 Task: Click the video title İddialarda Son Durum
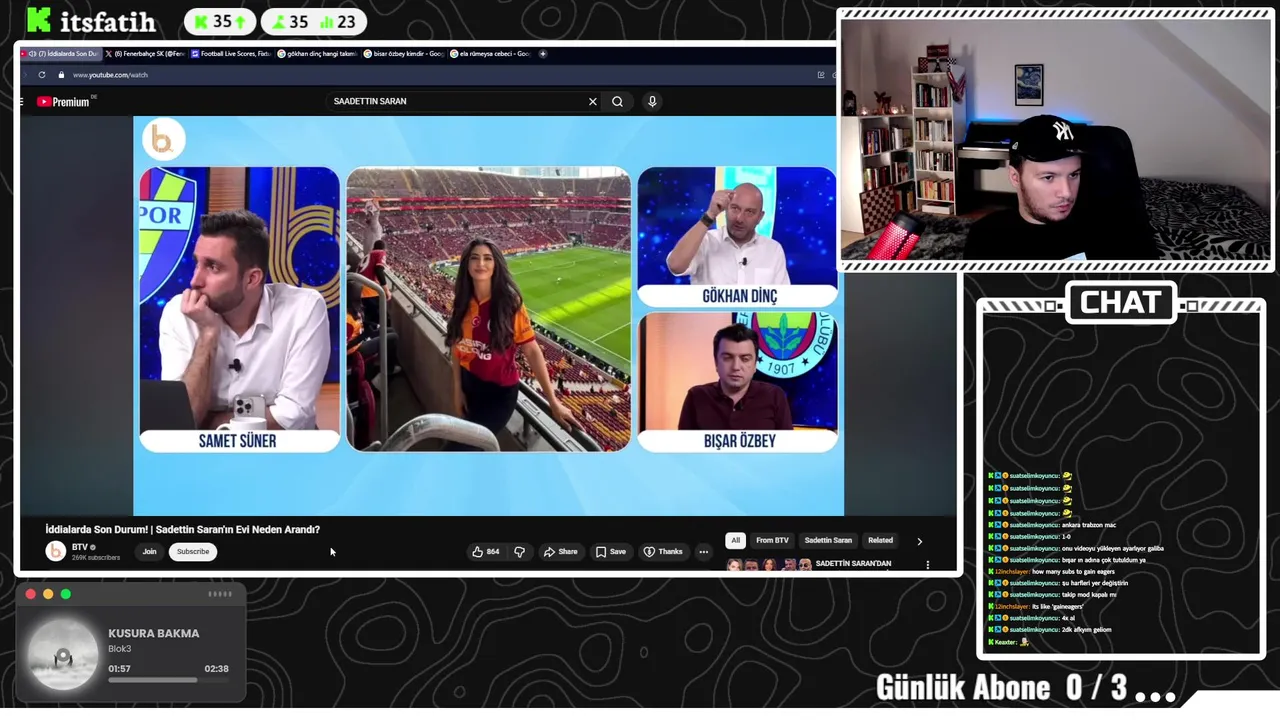(x=182, y=529)
